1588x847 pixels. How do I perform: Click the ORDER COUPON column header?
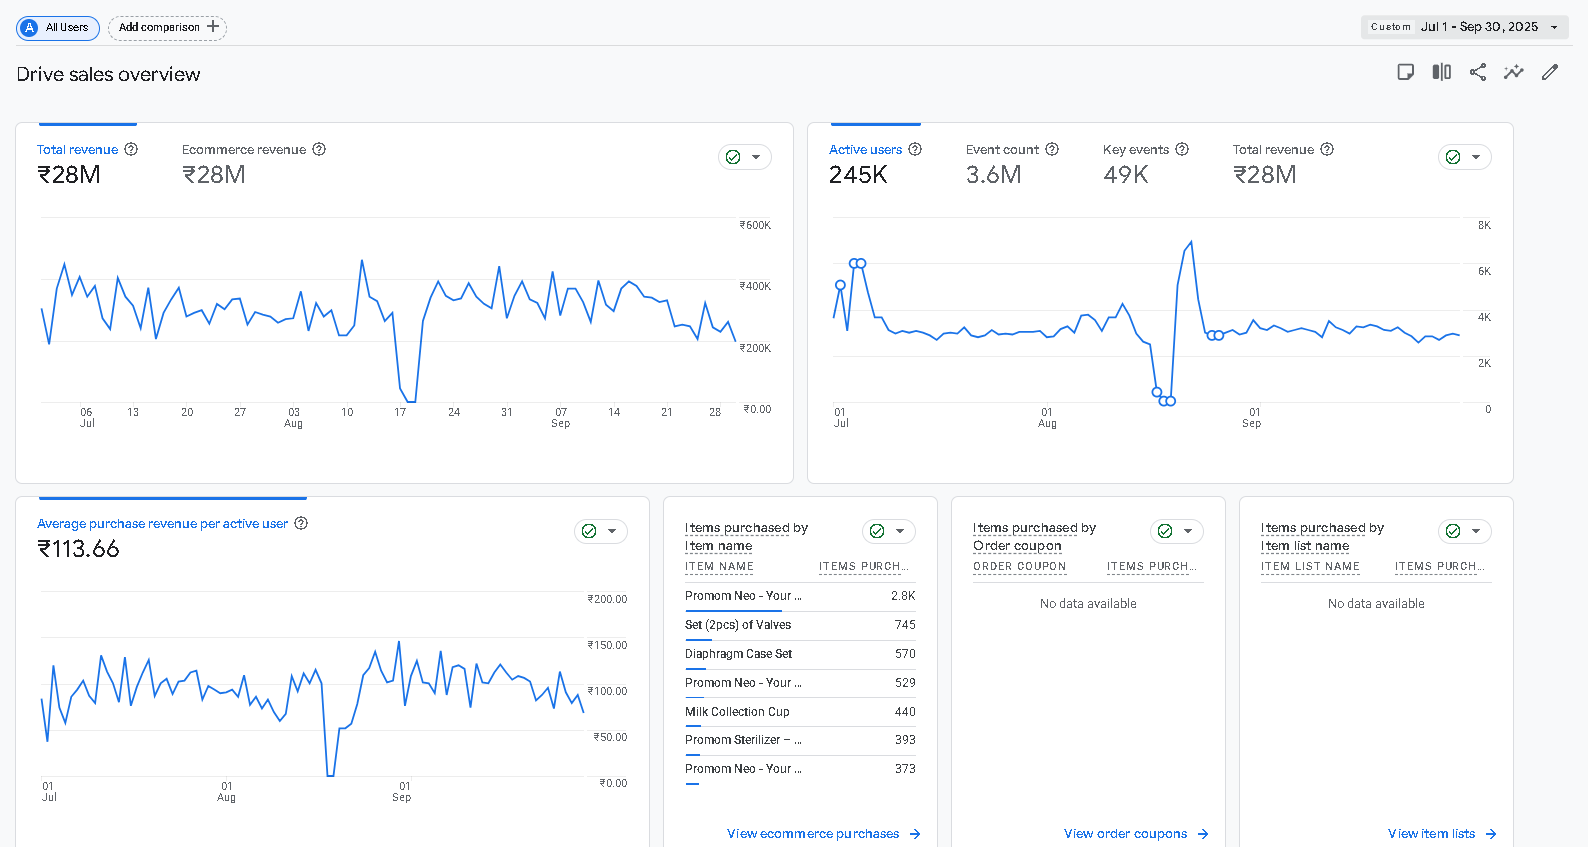[x=1019, y=567]
